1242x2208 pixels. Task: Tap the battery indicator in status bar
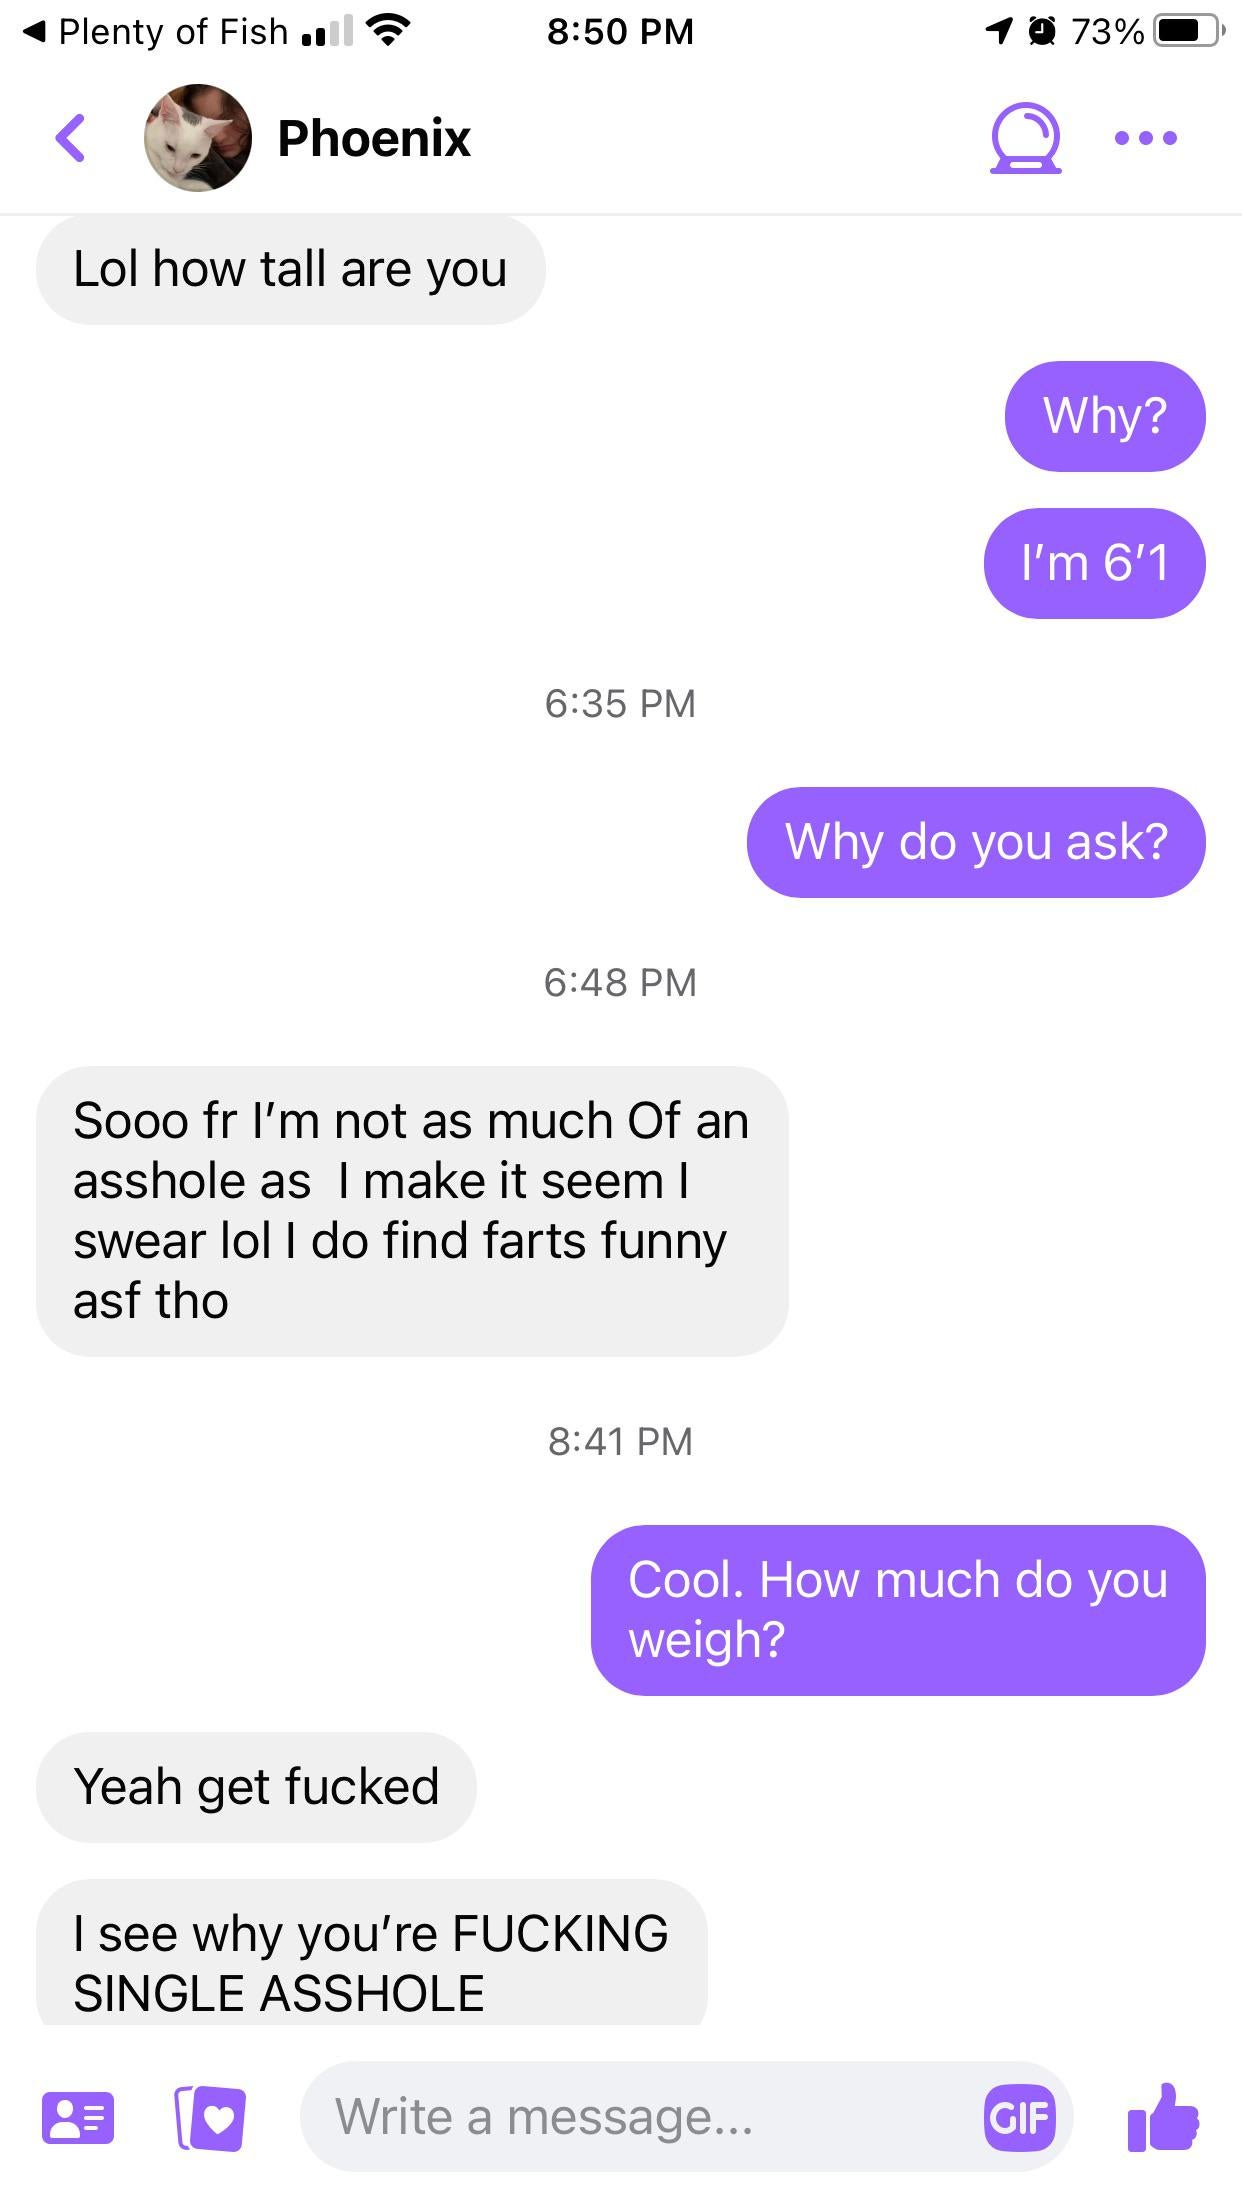coord(1188,32)
